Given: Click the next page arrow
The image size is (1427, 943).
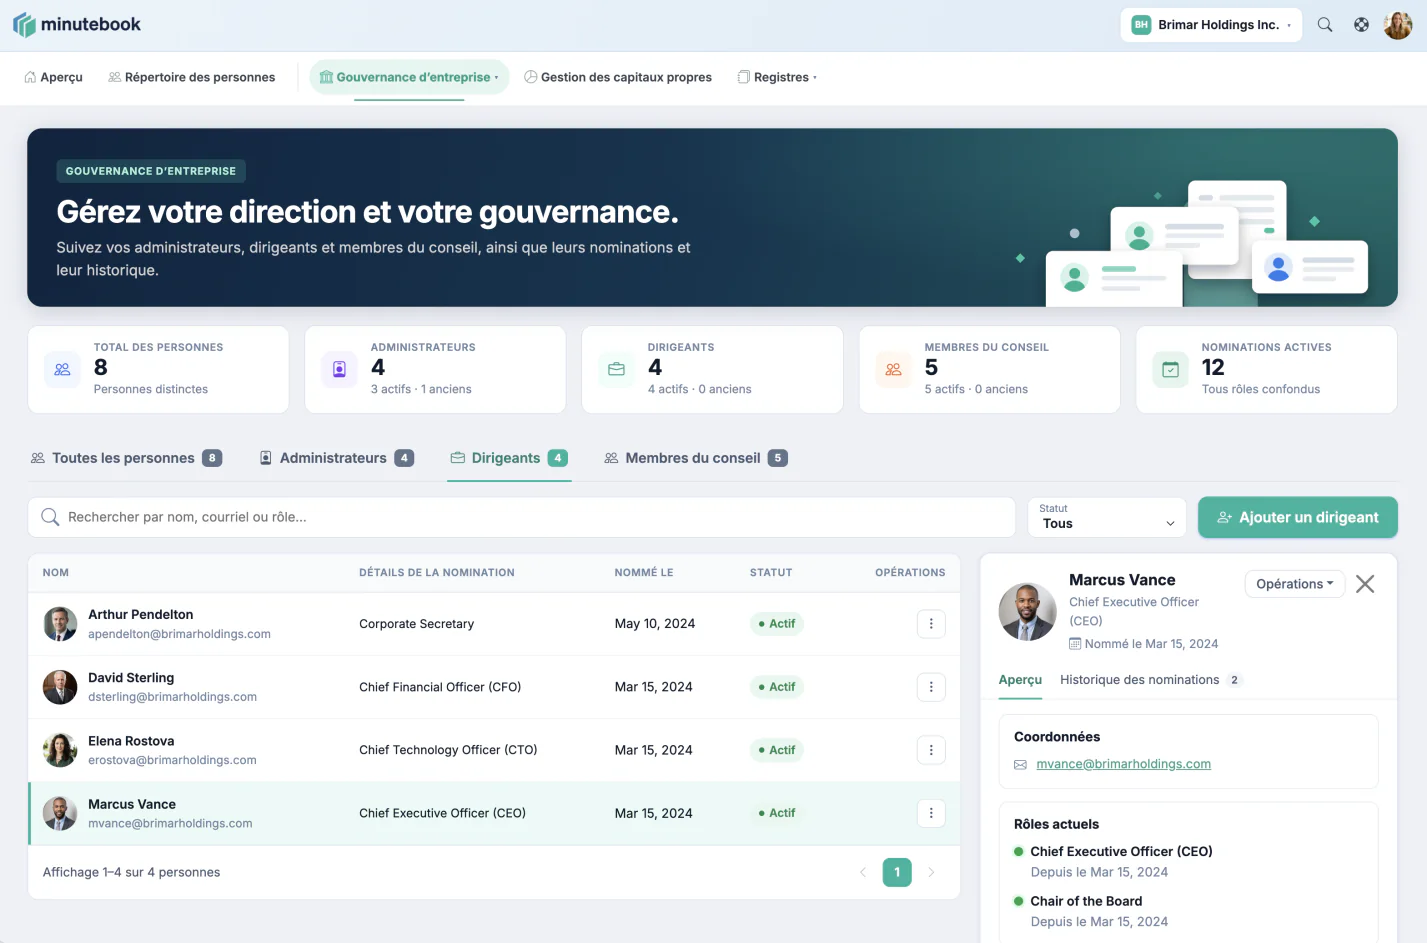Looking at the screenshot, I should [931, 872].
